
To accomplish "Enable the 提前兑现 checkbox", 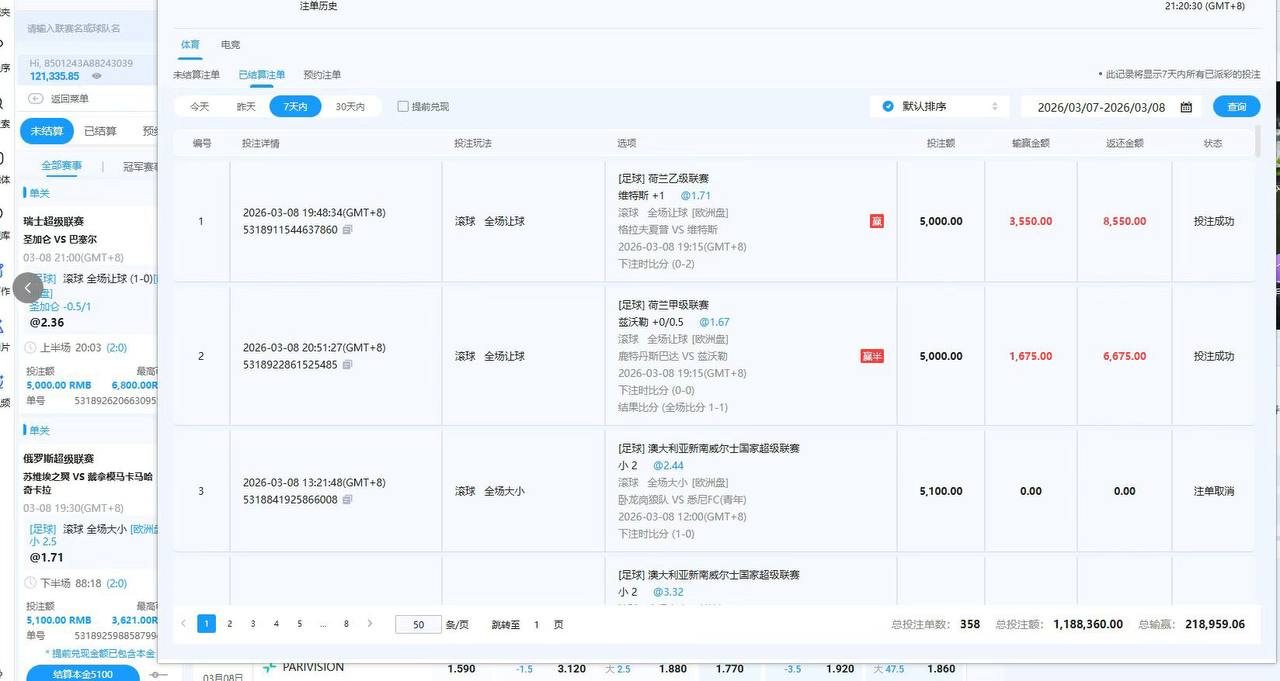I will tap(403, 107).
